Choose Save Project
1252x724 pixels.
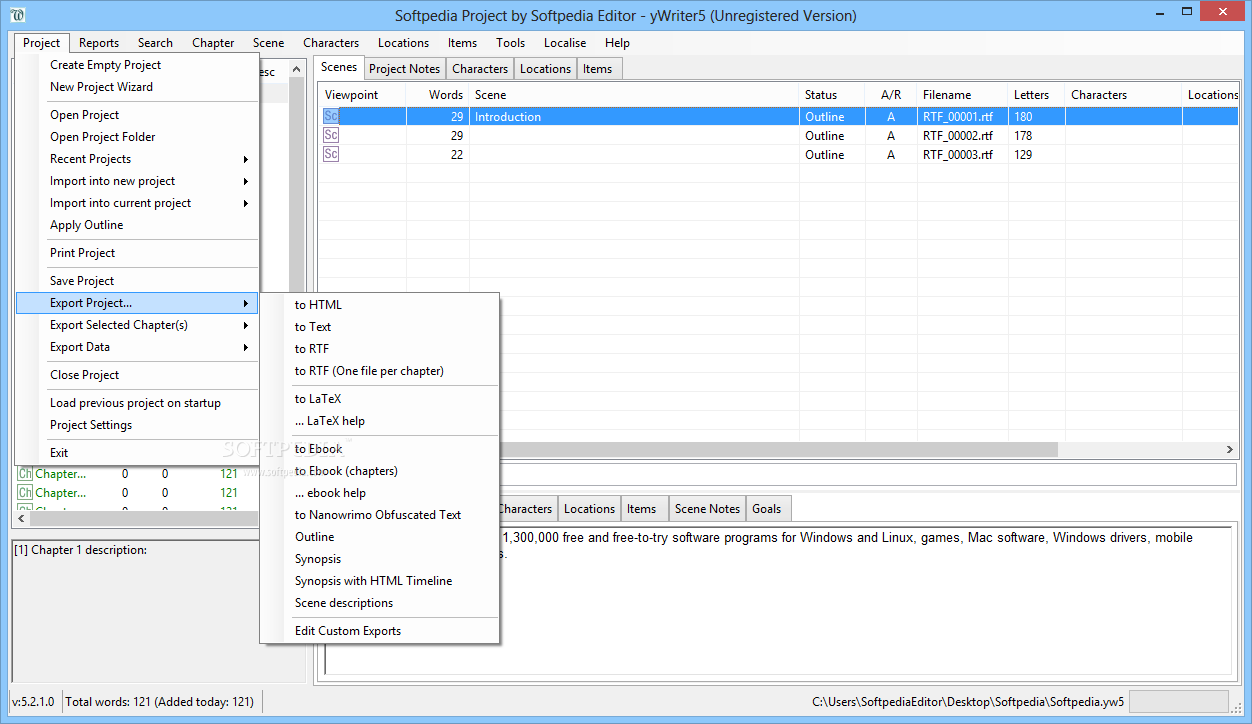(137, 281)
